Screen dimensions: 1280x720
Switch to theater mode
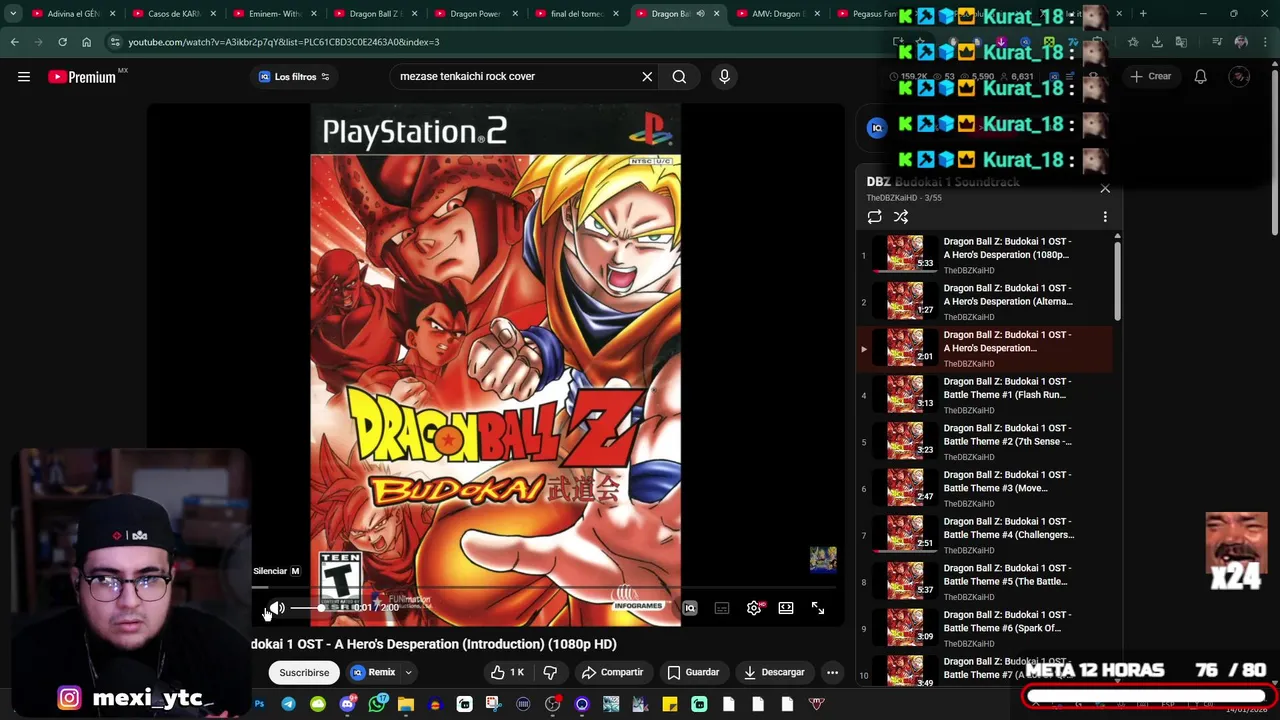pyautogui.click(x=786, y=608)
